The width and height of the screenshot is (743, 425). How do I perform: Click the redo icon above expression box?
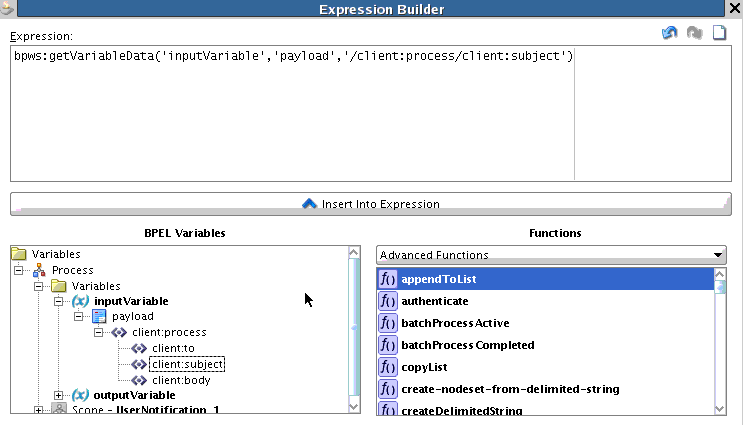click(695, 33)
